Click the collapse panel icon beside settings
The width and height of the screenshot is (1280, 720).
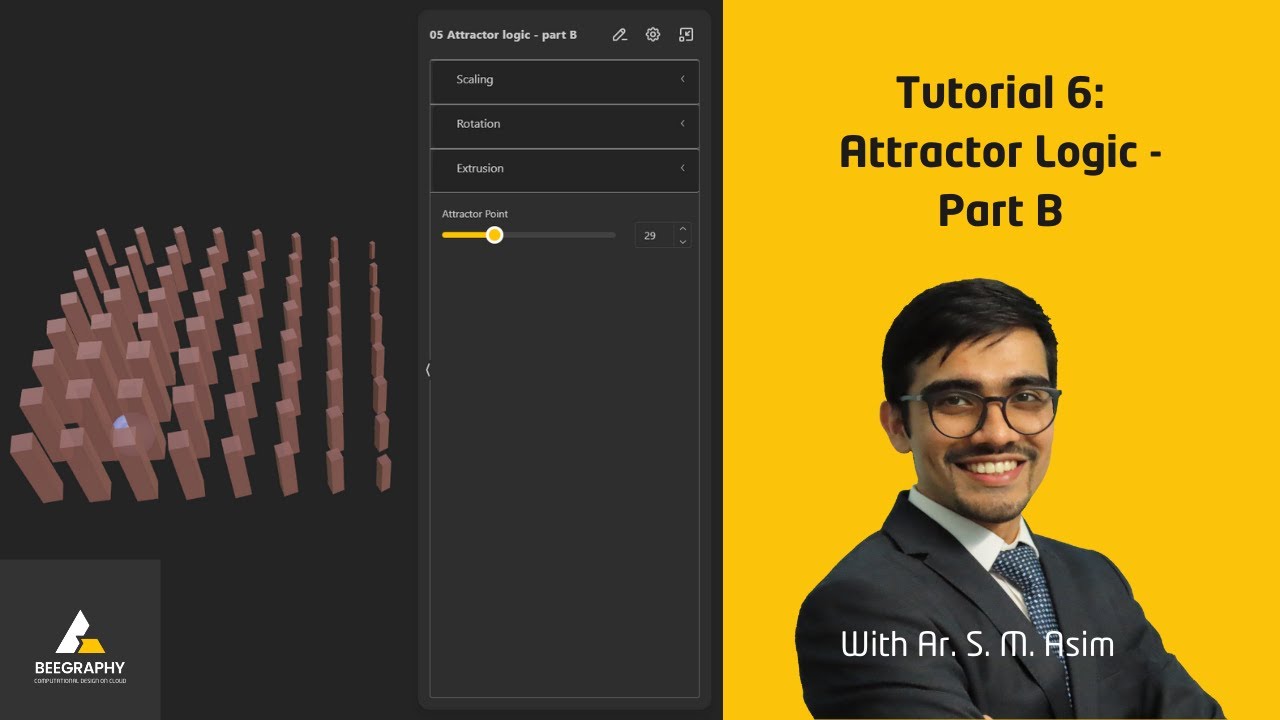[x=686, y=35]
